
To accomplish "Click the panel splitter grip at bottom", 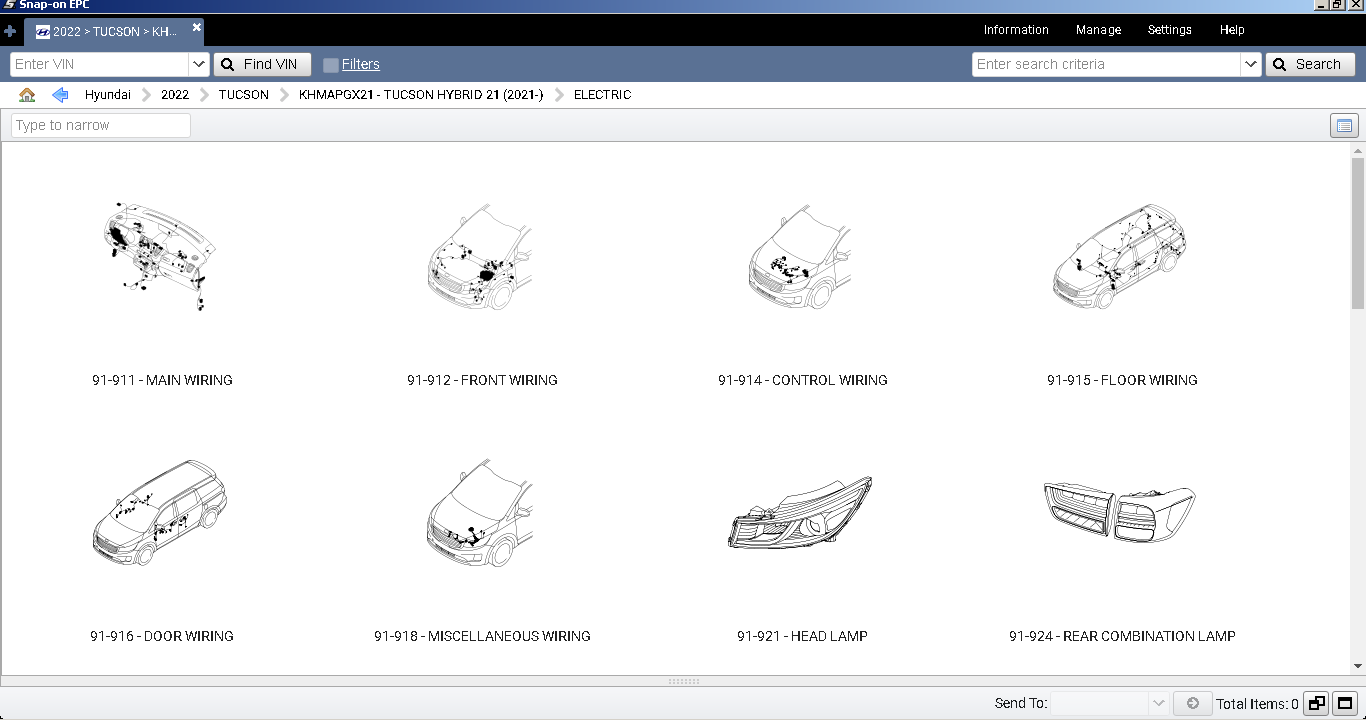I will (683, 681).
